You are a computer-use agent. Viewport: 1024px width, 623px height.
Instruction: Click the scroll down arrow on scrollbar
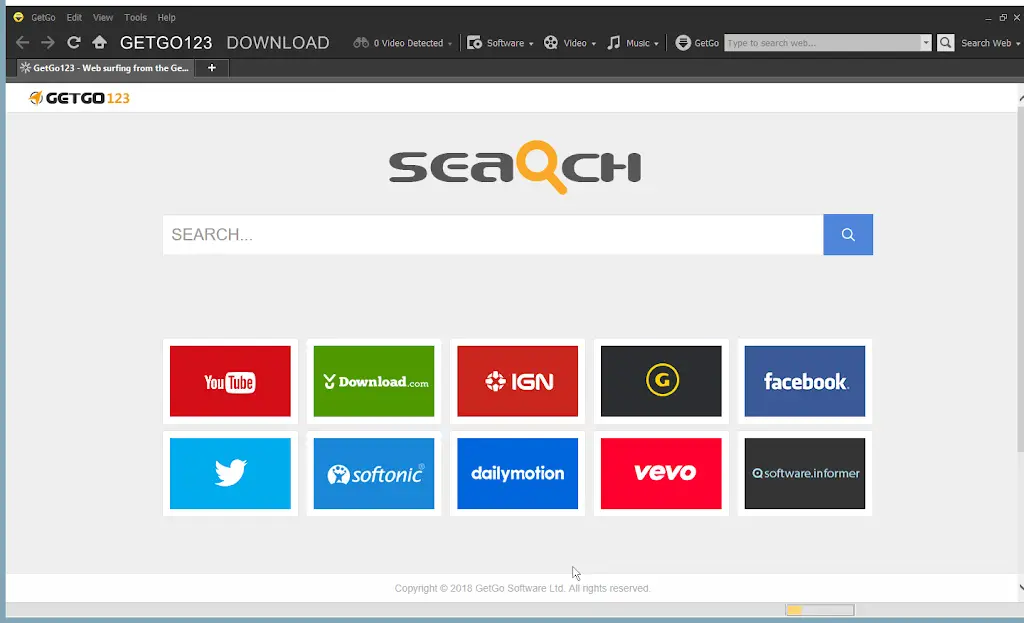(1021, 587)
